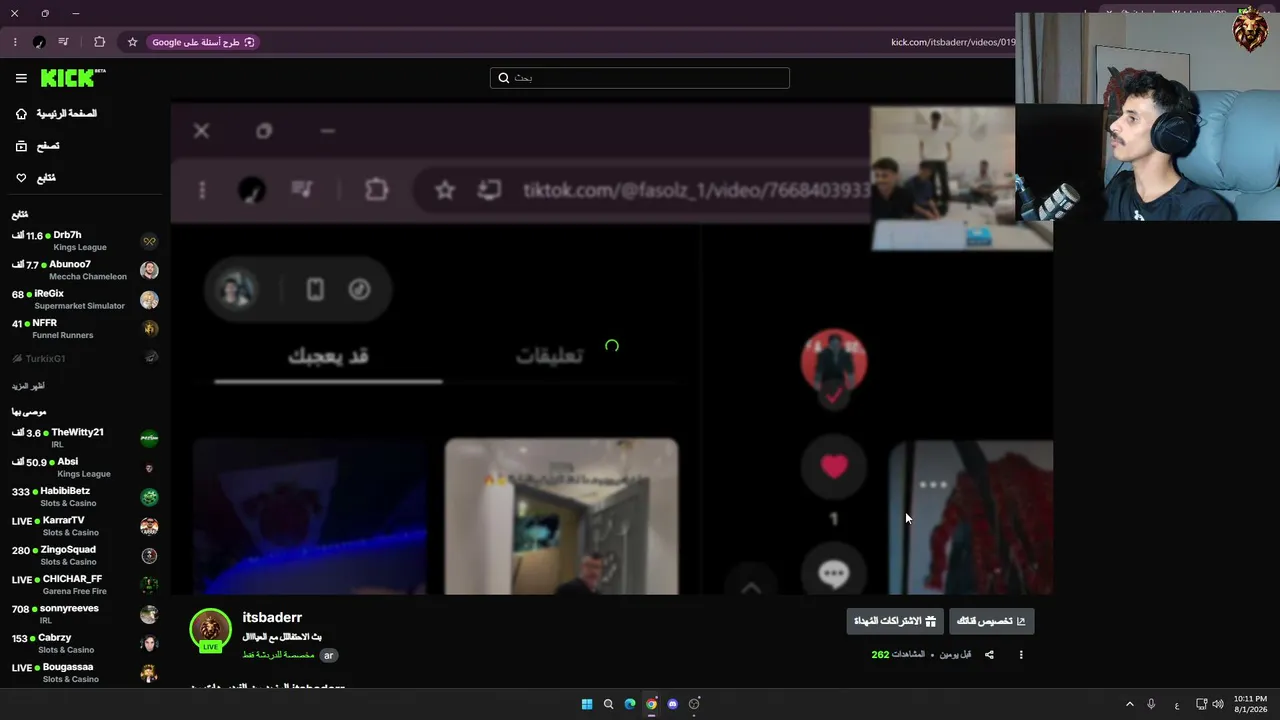This screenshot has width=1280, height=720.
Task: Open the ZingoSquad channel avatar
Action: 149,556
